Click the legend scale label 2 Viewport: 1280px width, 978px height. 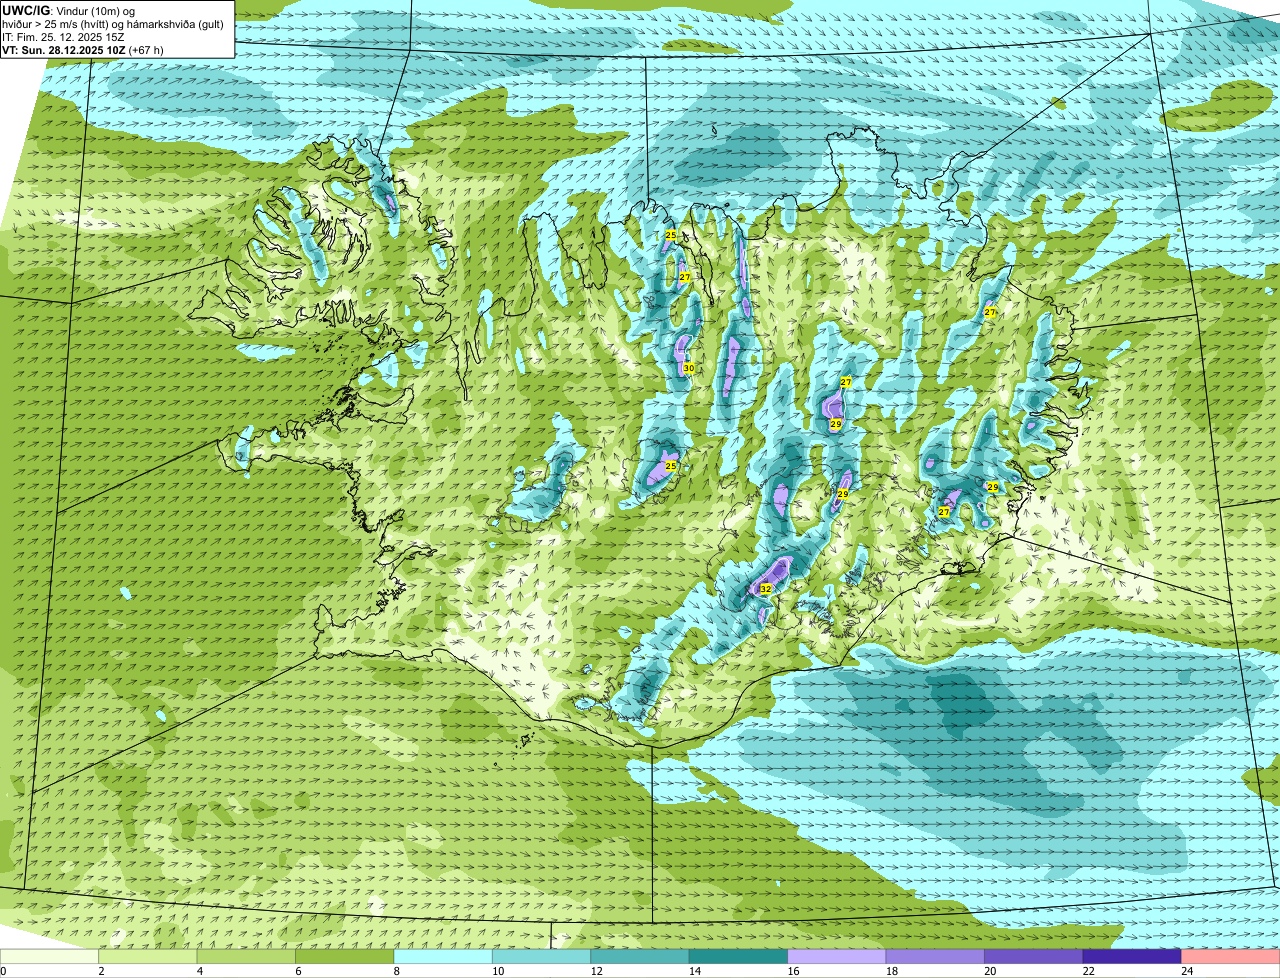tap(101, 971)
